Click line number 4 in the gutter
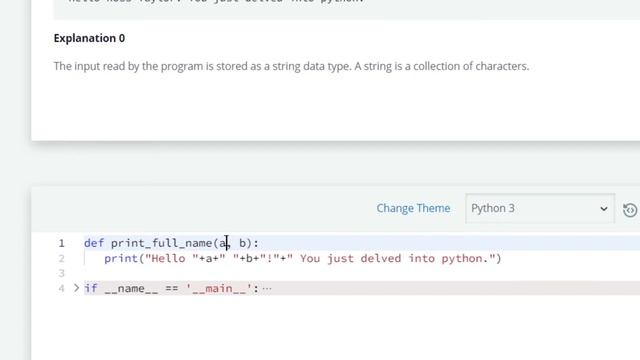The height and width of the screenshot is (360, 640). pyautogui.click(x=61, y=289)
